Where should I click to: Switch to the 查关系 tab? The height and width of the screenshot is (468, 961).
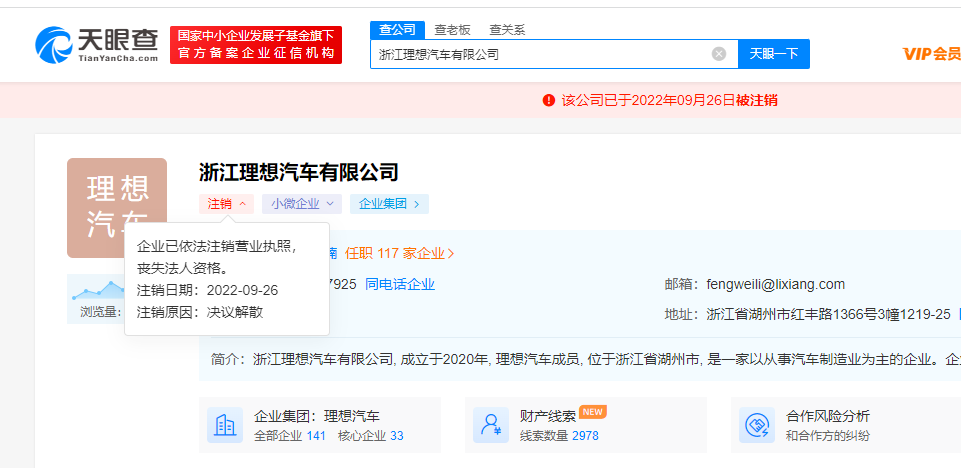point(507,29)
